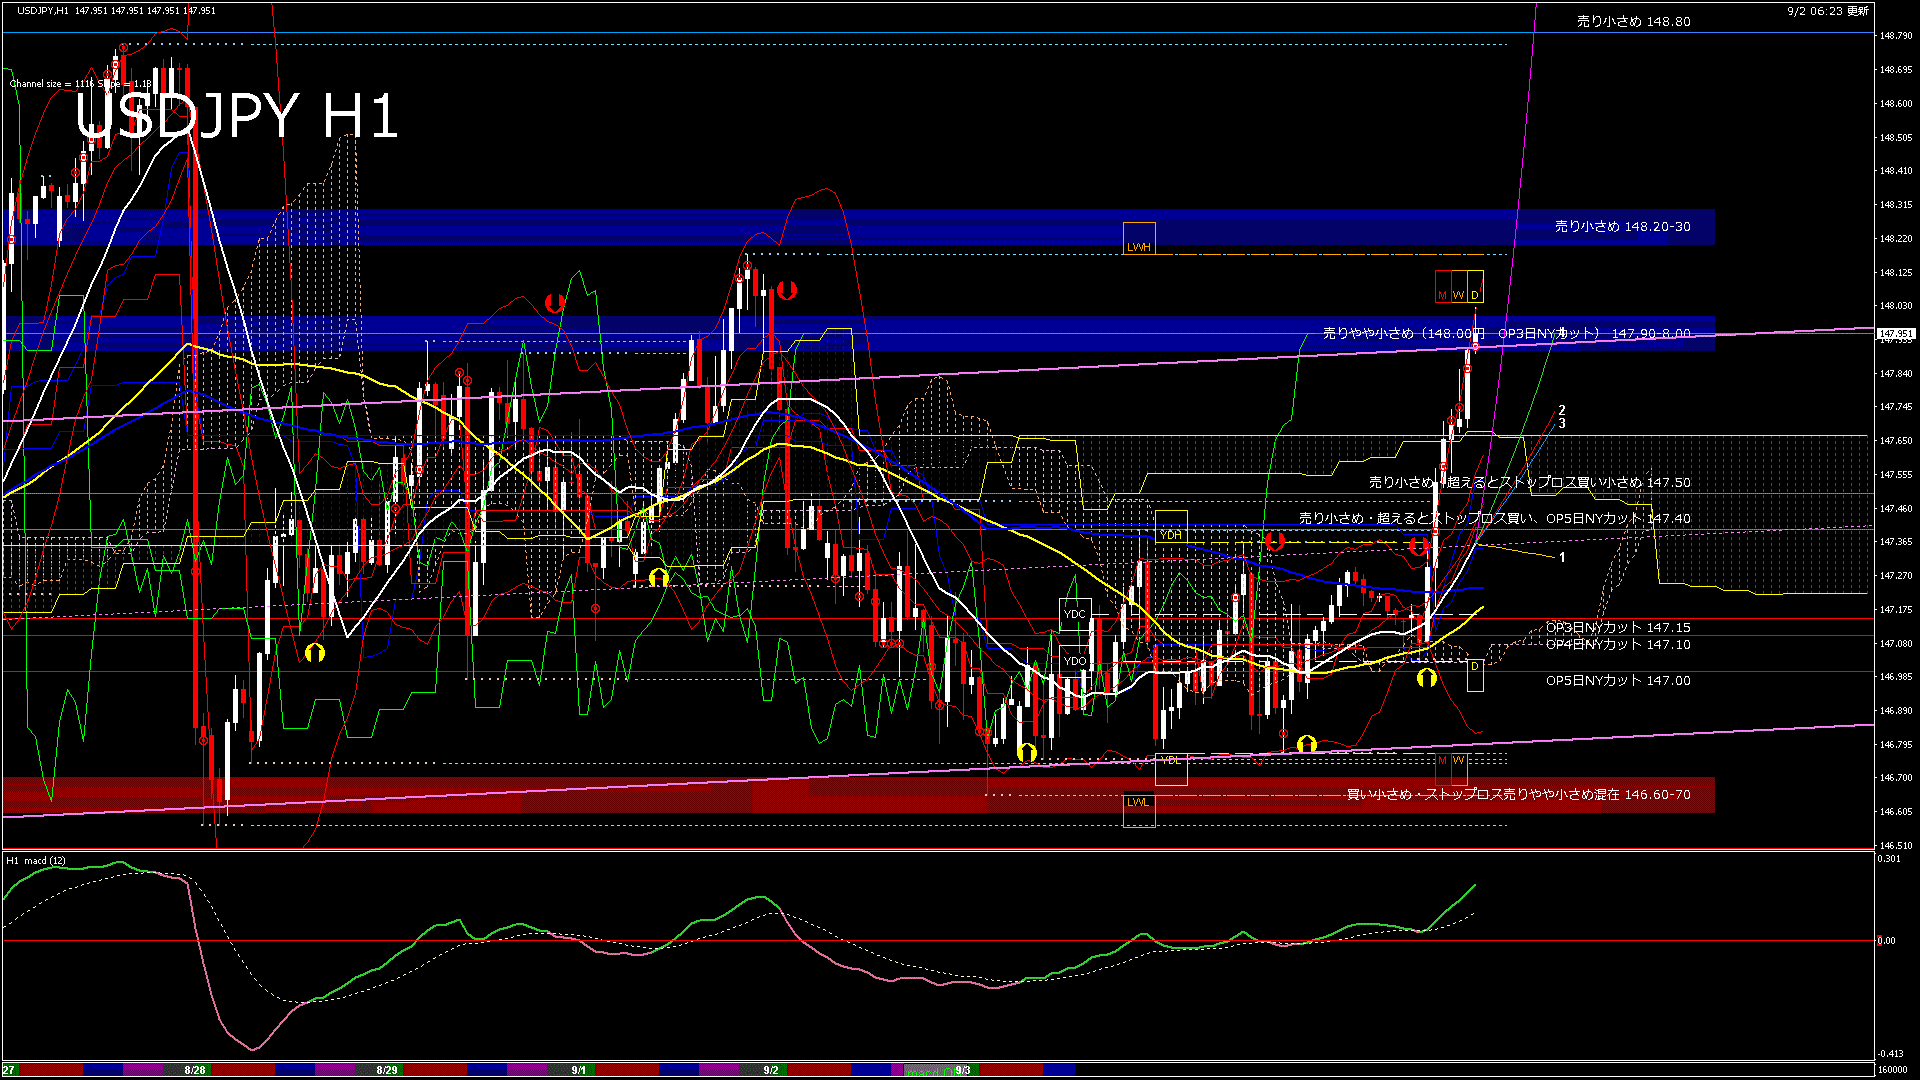The height and width of the screenshot is (1080, 1920).
Task: Click red down-arrow signal right of YDH box
Action: [x=1274, y=542]
